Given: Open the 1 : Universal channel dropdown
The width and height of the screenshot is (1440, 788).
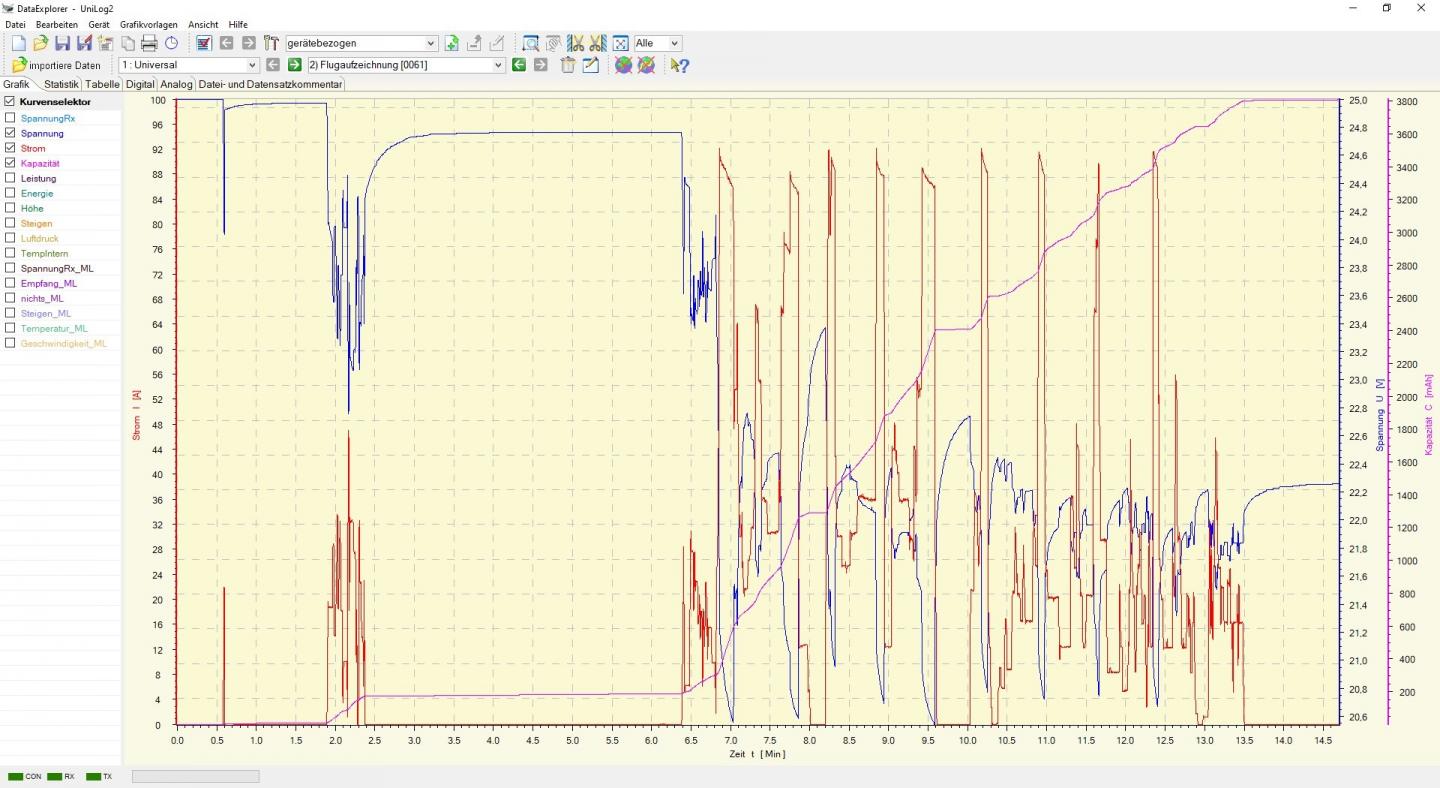Looking at the screenshot, I should [x=188, y=65].
